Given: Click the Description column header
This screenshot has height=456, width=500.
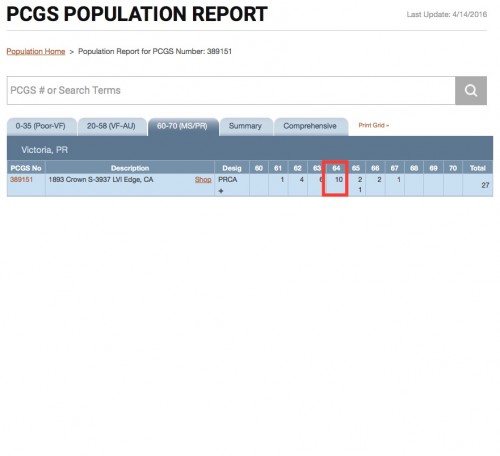Looking at the screenshot, I should [x=130, y=168].
